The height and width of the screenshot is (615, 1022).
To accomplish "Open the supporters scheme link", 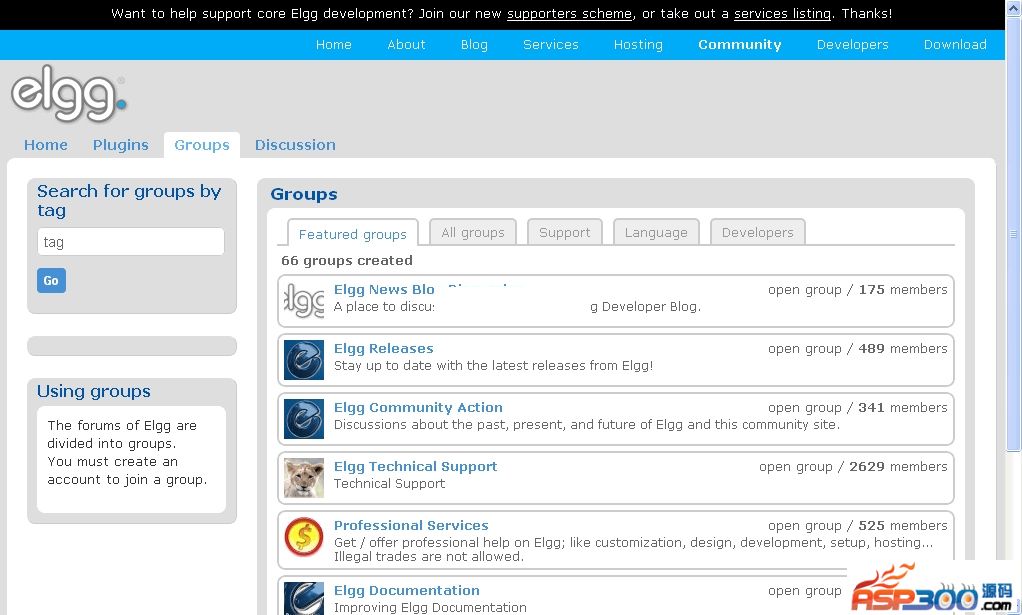I will point(569,14).
